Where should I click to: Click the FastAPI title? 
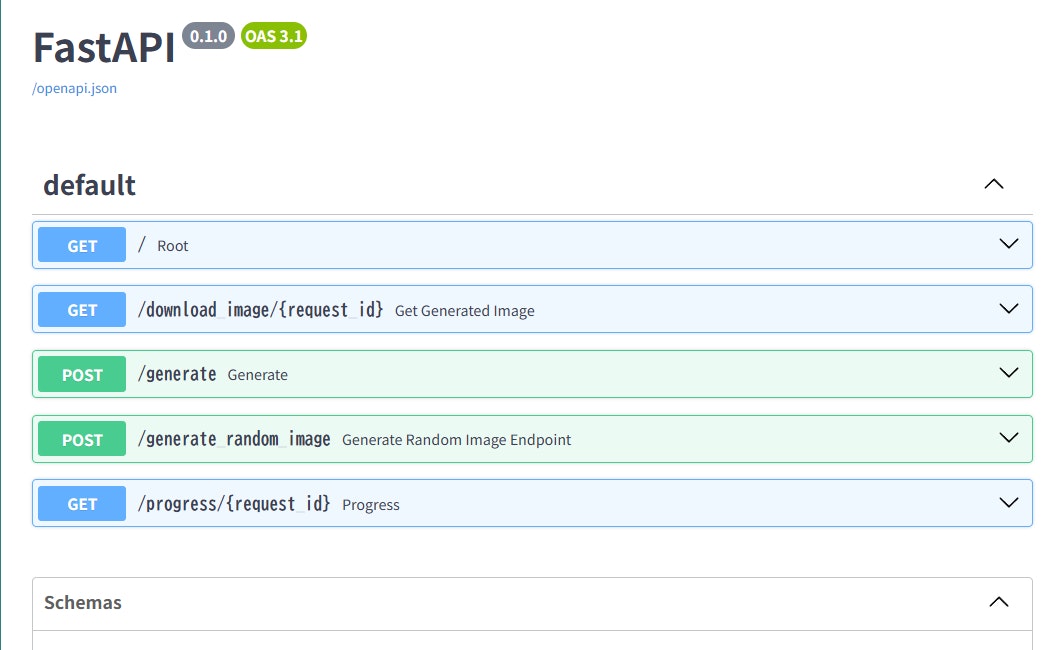104,48
